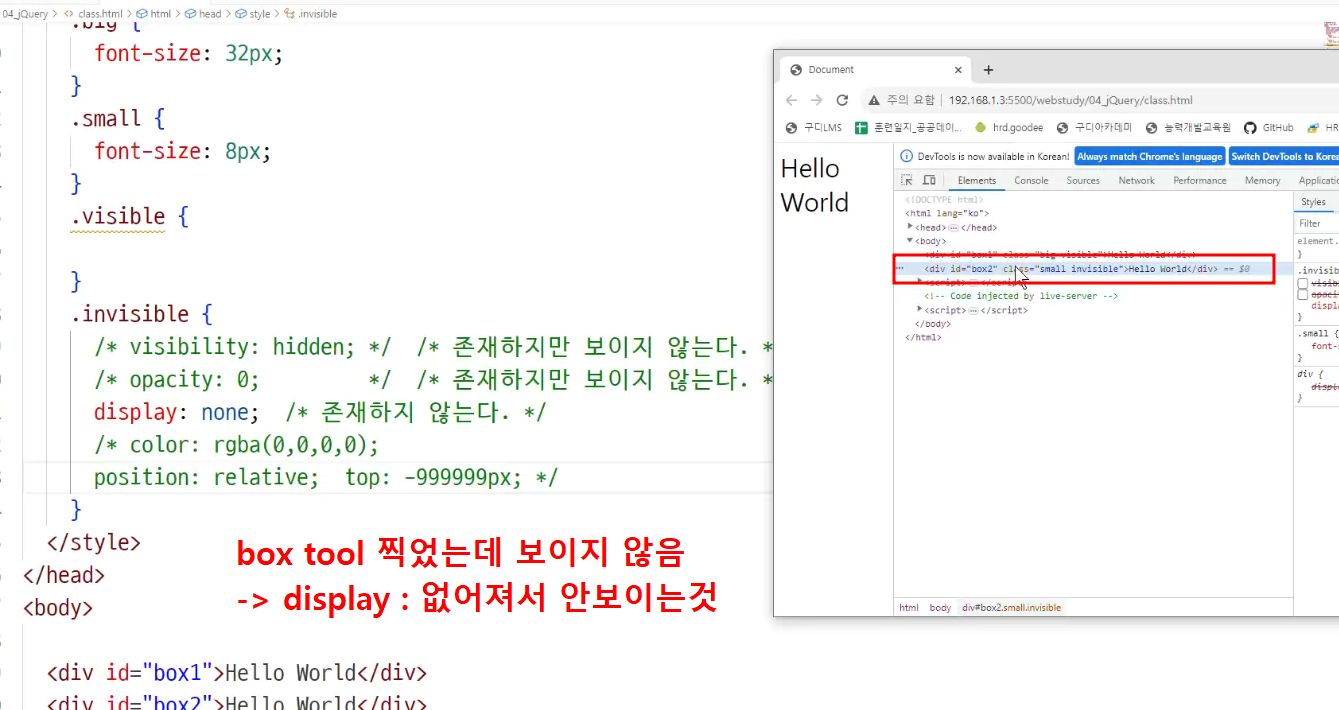Click the .small selector in editor
The height and width of the screenshot is (710, 1339).
click(x=105, y=118)
